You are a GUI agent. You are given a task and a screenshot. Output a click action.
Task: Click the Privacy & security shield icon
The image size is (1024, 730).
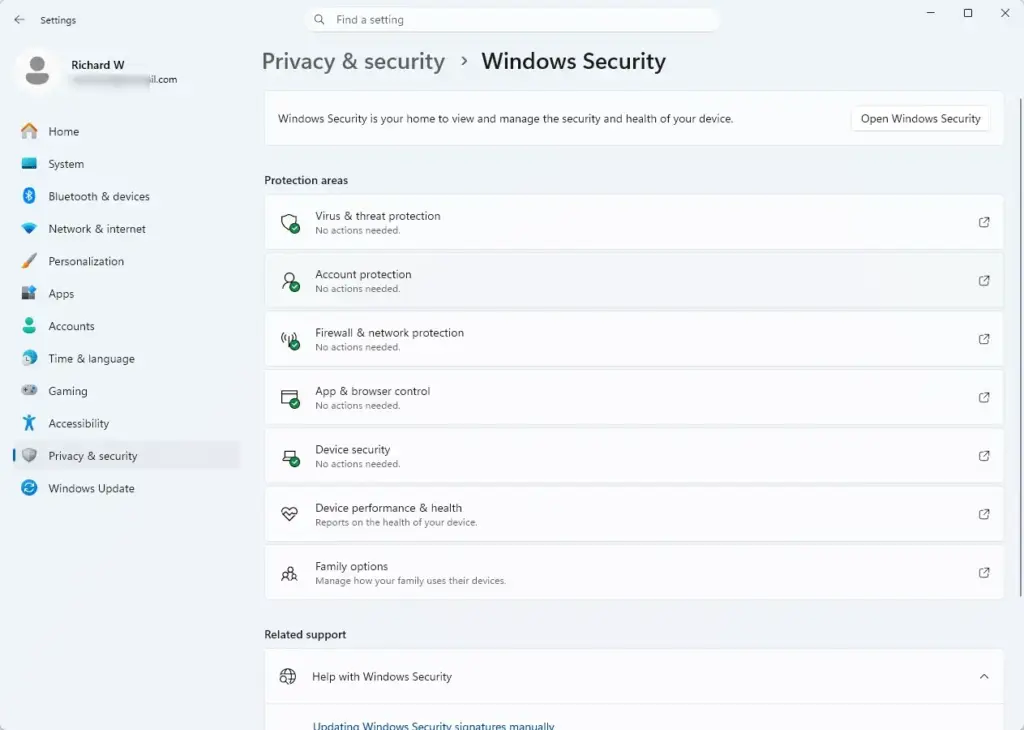pos(29,455)
